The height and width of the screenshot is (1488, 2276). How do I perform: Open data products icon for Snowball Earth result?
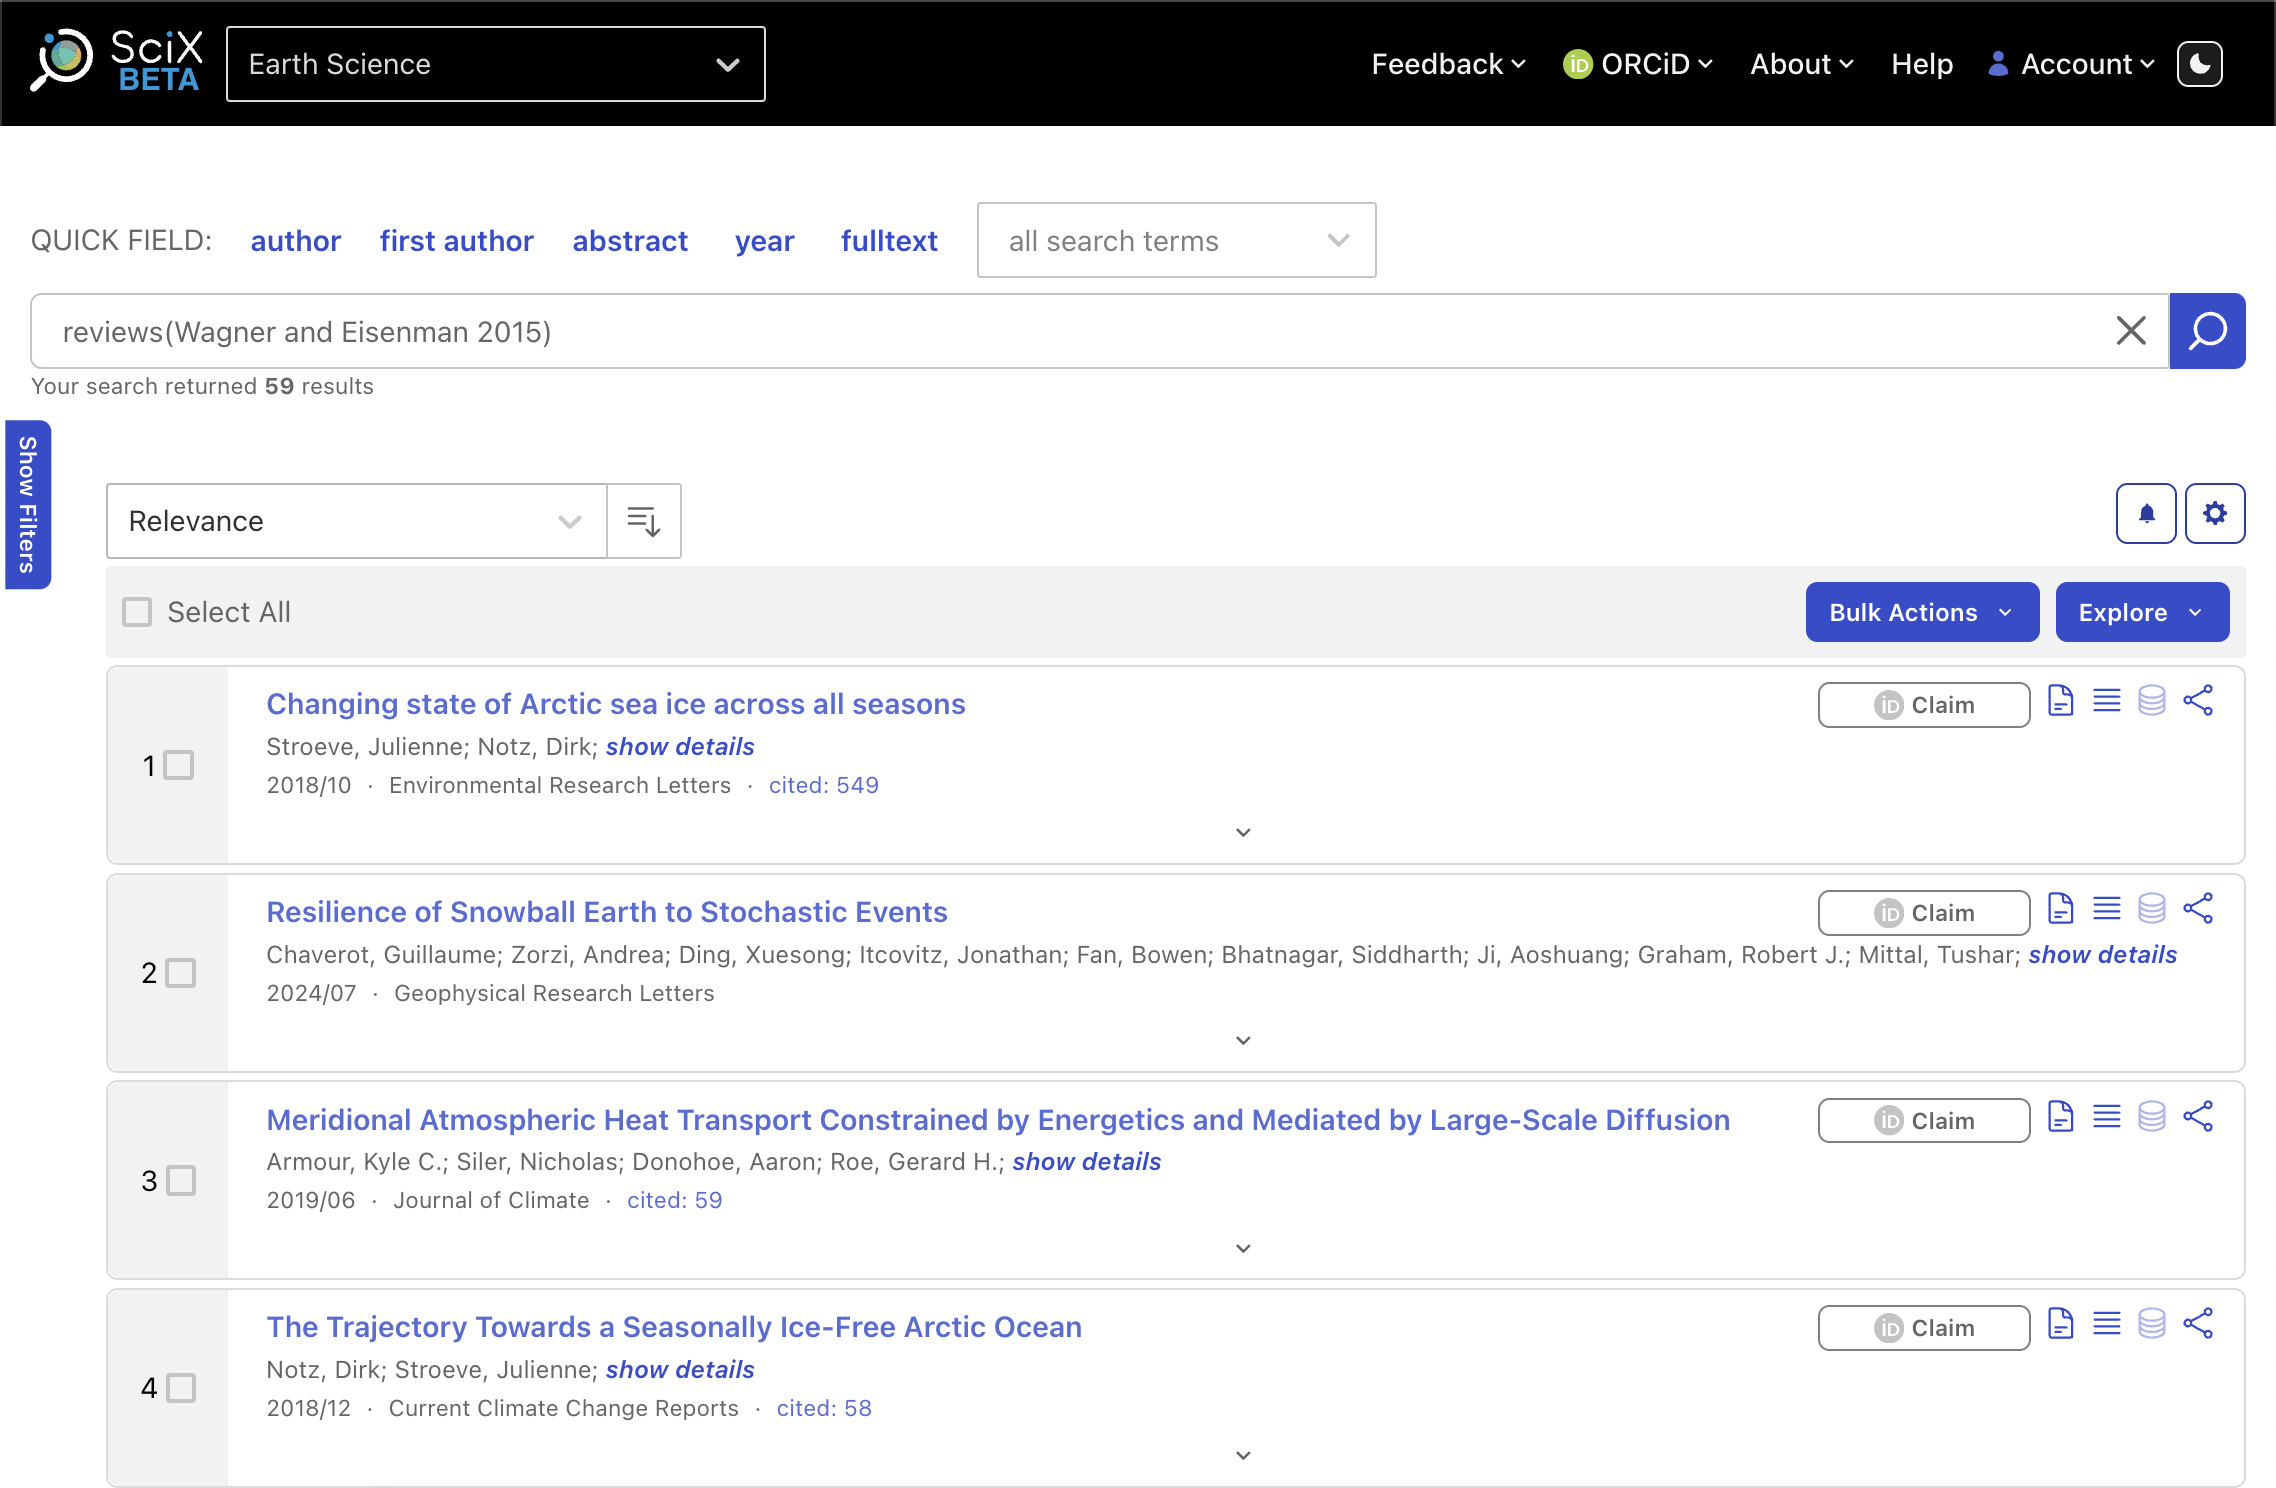tap(2152, 909)
